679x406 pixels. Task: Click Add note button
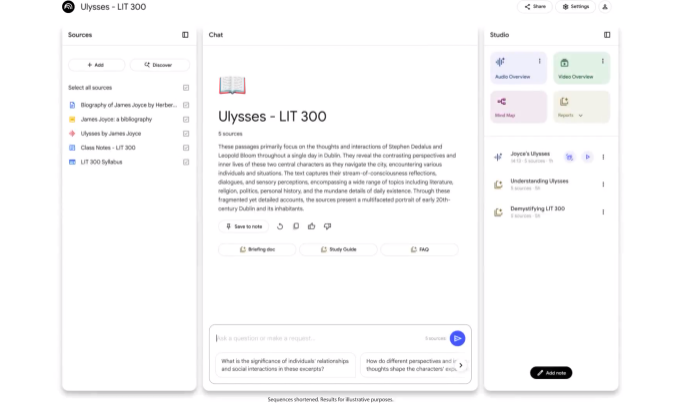pyautogui.click(x=551, y=373)
